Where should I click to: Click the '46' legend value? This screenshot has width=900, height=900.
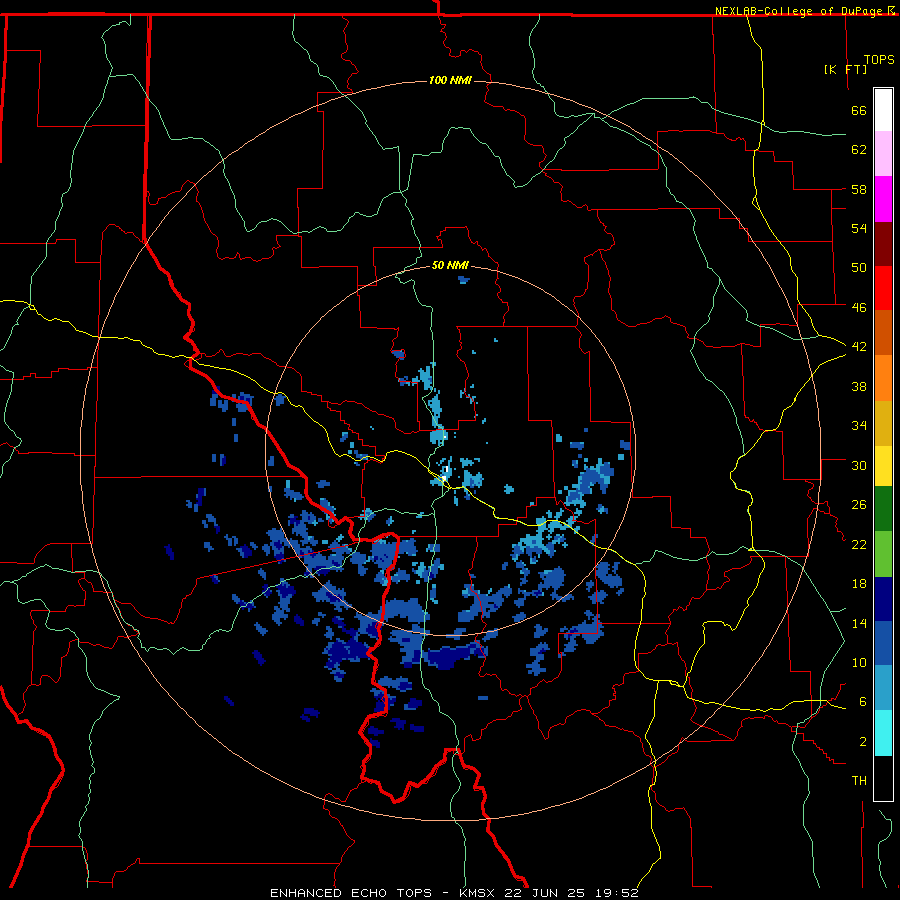tap(859, 308)
